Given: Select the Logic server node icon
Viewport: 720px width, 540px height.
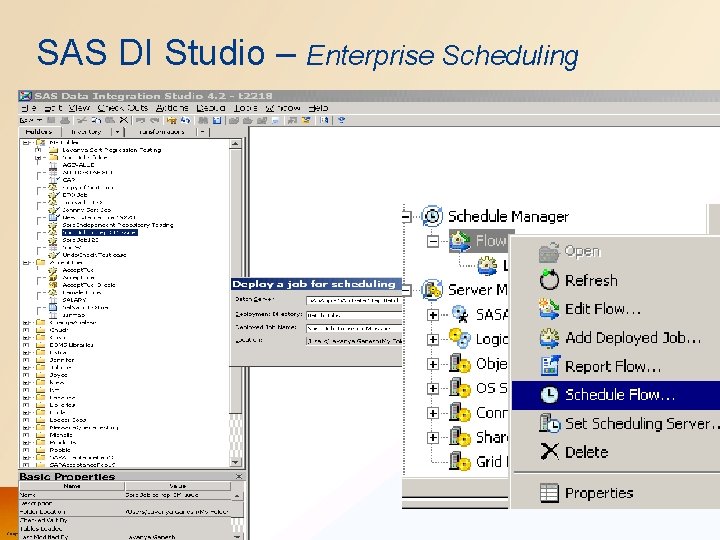Looking at the screenshot, I should click(x=460, y=339).
